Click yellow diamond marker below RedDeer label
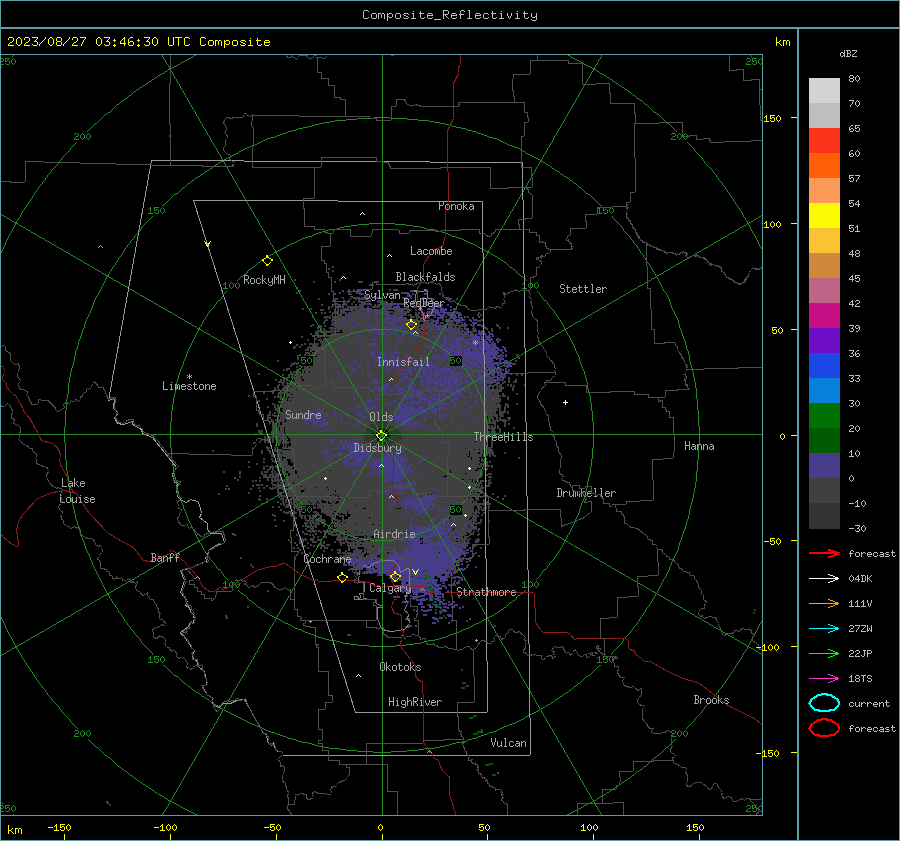Screen dimensions: 900x841 (x=411, y=325)
